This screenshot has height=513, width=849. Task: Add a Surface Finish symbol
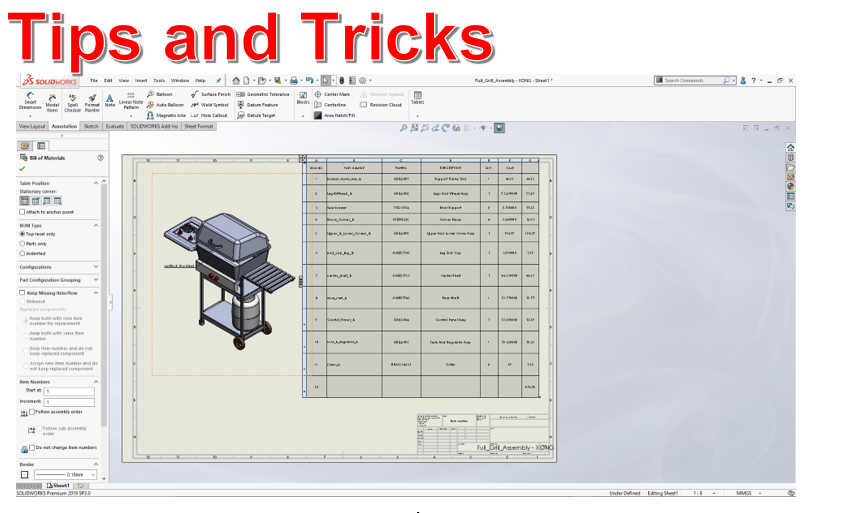pos(211,94)
